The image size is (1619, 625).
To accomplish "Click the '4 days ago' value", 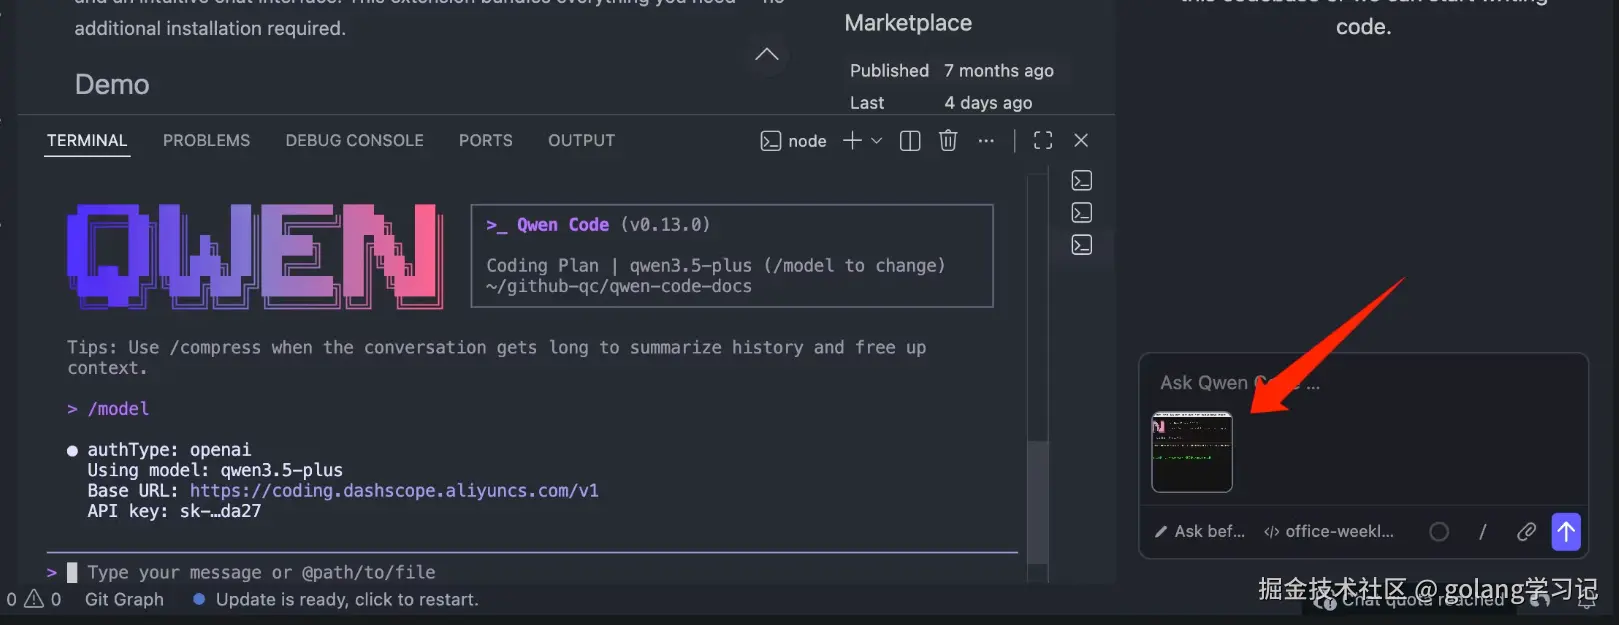I will [x=988, y=103].
